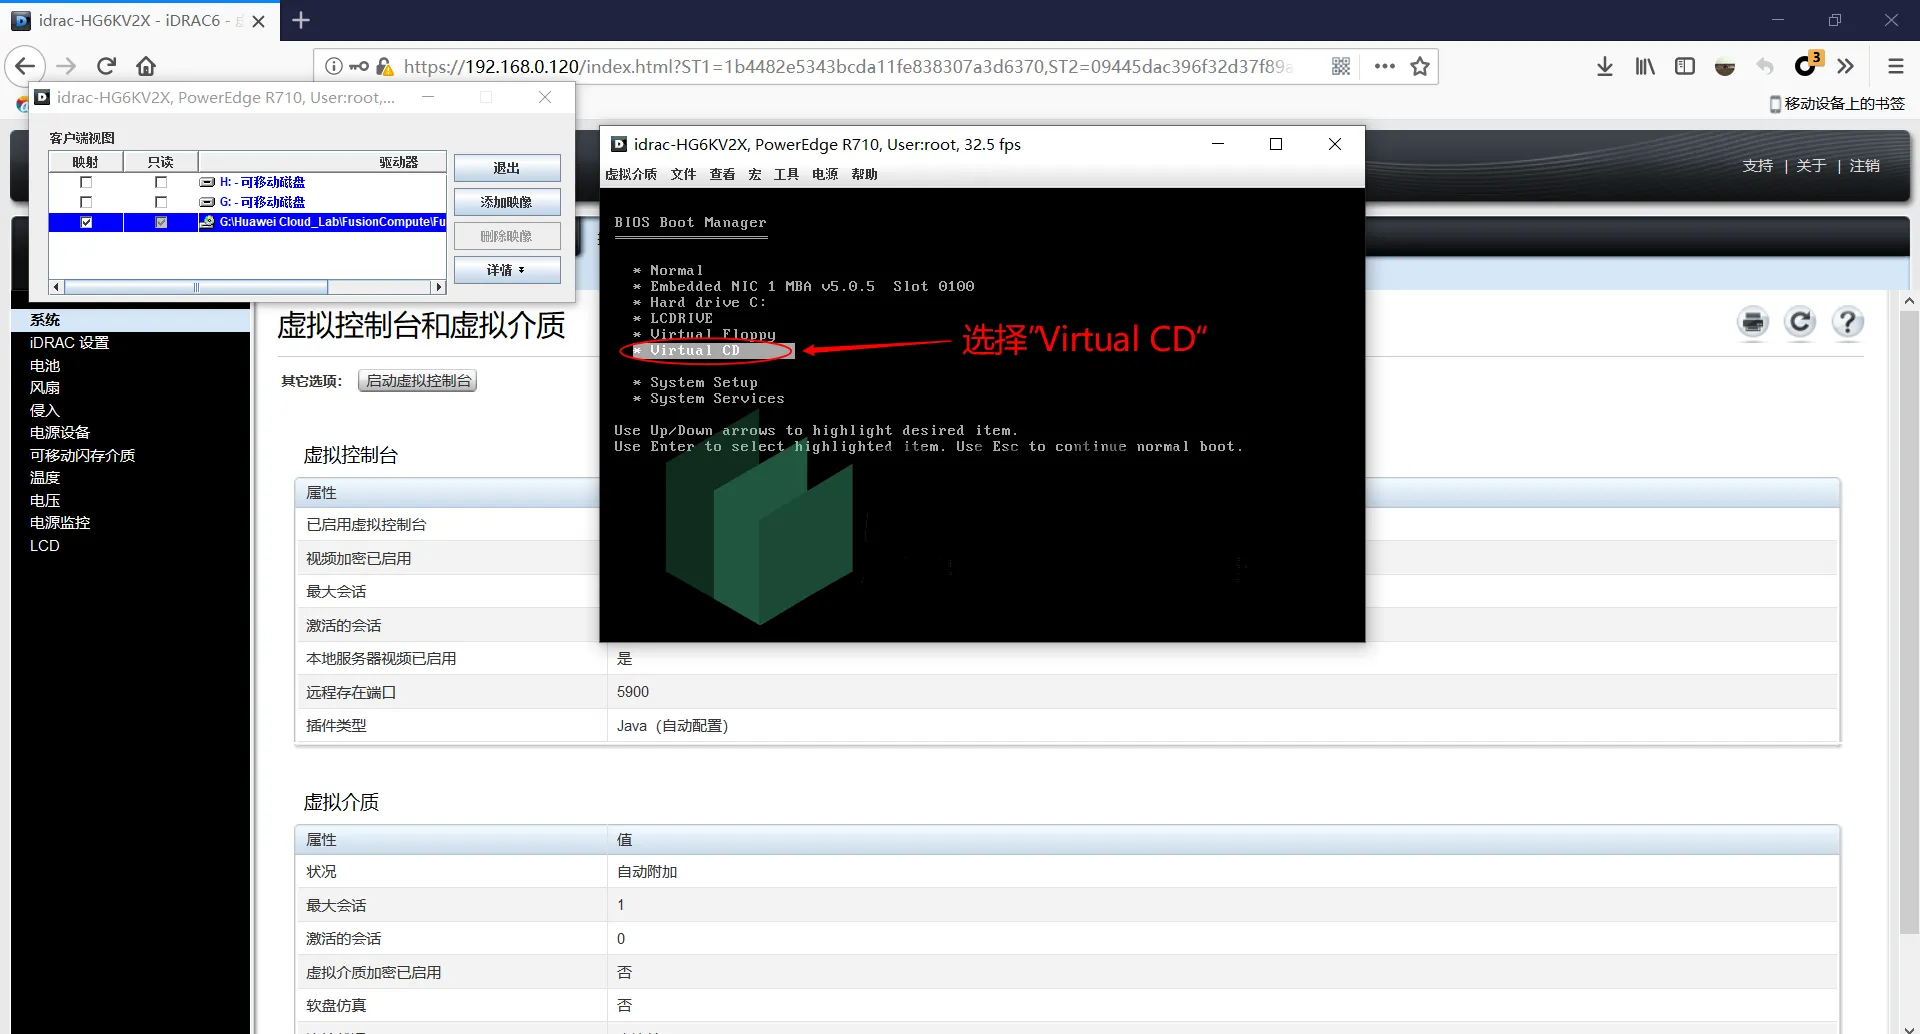This screenshot has width=1920, height=1034.
Task: Select LCD in the left navigation
Action: [45, 545]
